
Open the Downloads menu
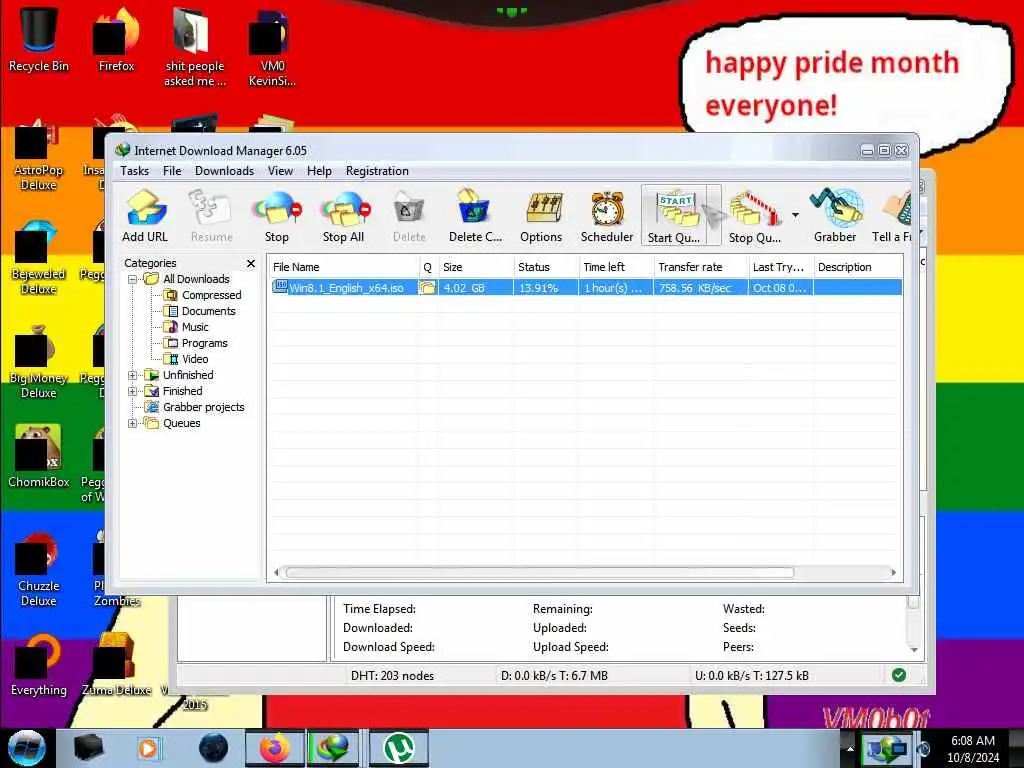(225, 171)
